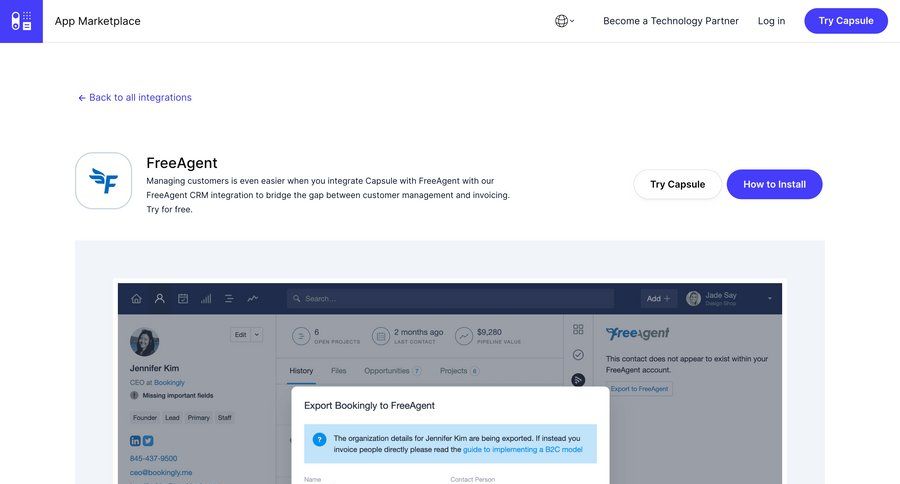This screenshot has width=900, height=484.
Task: Click the LinkedIn icon under Jennifer Kim
Action: point(135,440)
